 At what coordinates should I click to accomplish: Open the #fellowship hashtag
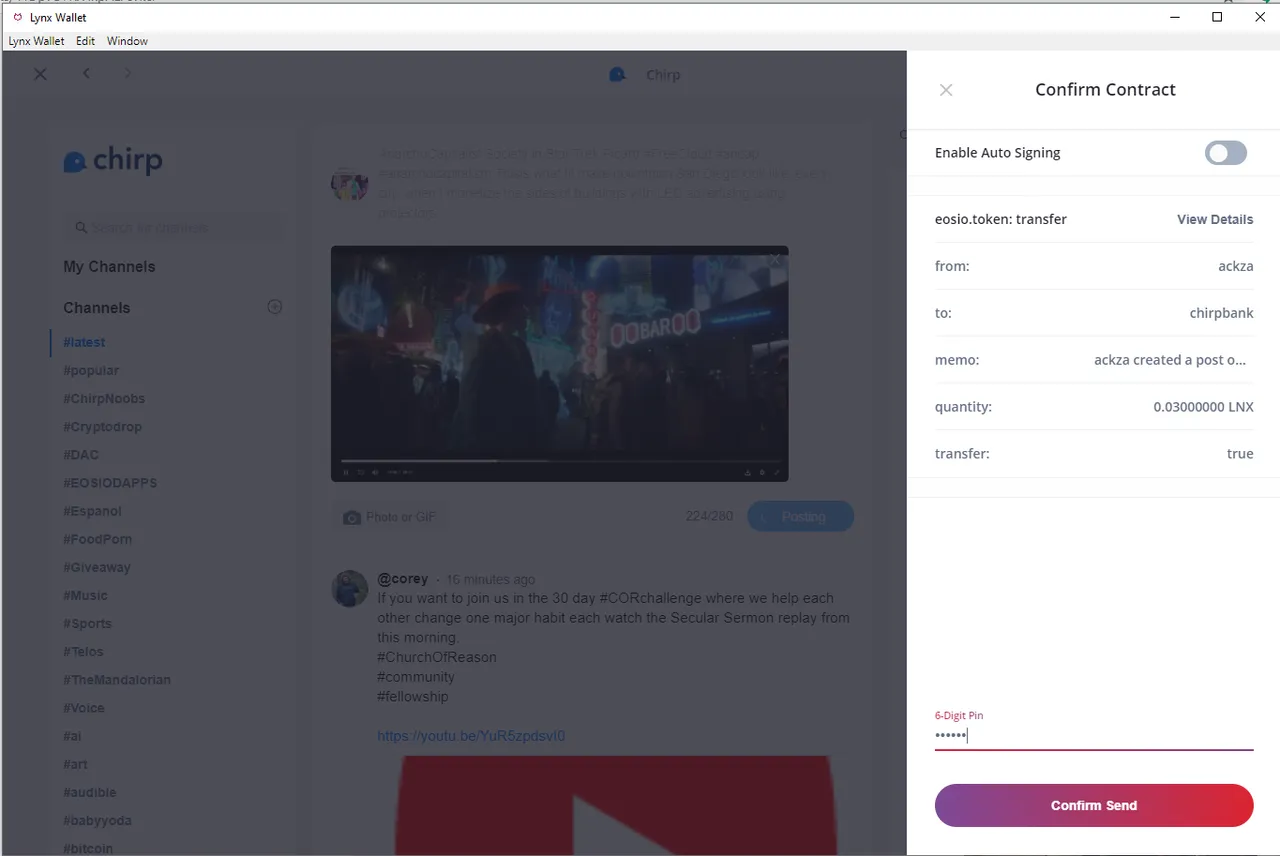[413, 696]
